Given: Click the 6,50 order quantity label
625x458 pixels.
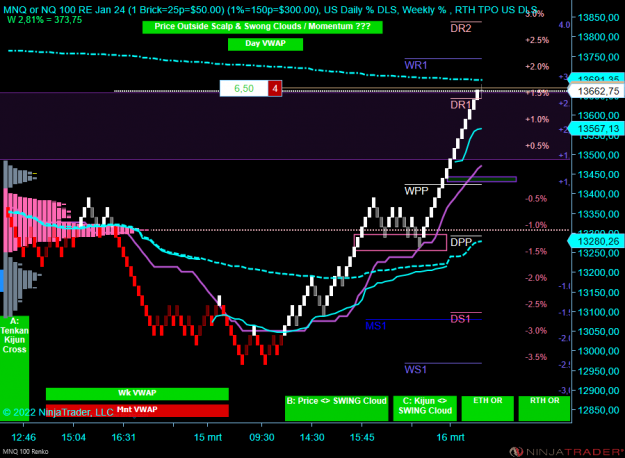Looking at the screenshot, I should tap(244, 88).
